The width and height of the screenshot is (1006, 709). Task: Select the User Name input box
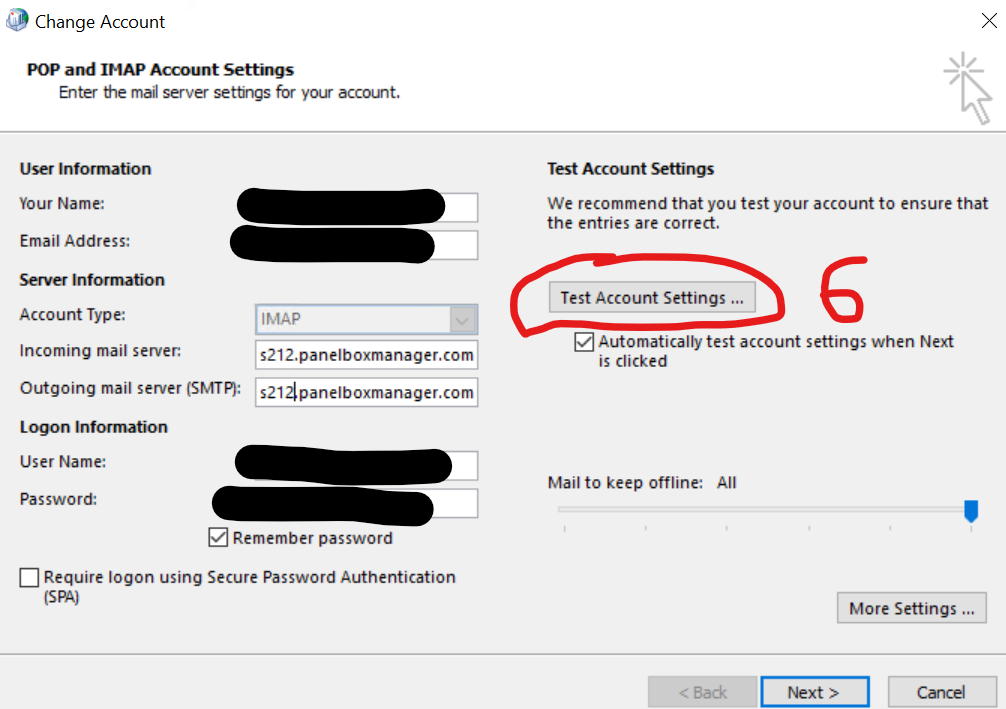tap(463, 465)
